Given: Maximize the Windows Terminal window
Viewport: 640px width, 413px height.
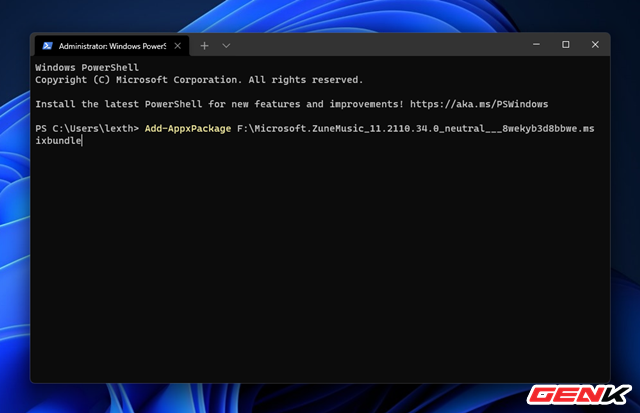Looking at the screenshot, I should [x=566, y=44].
